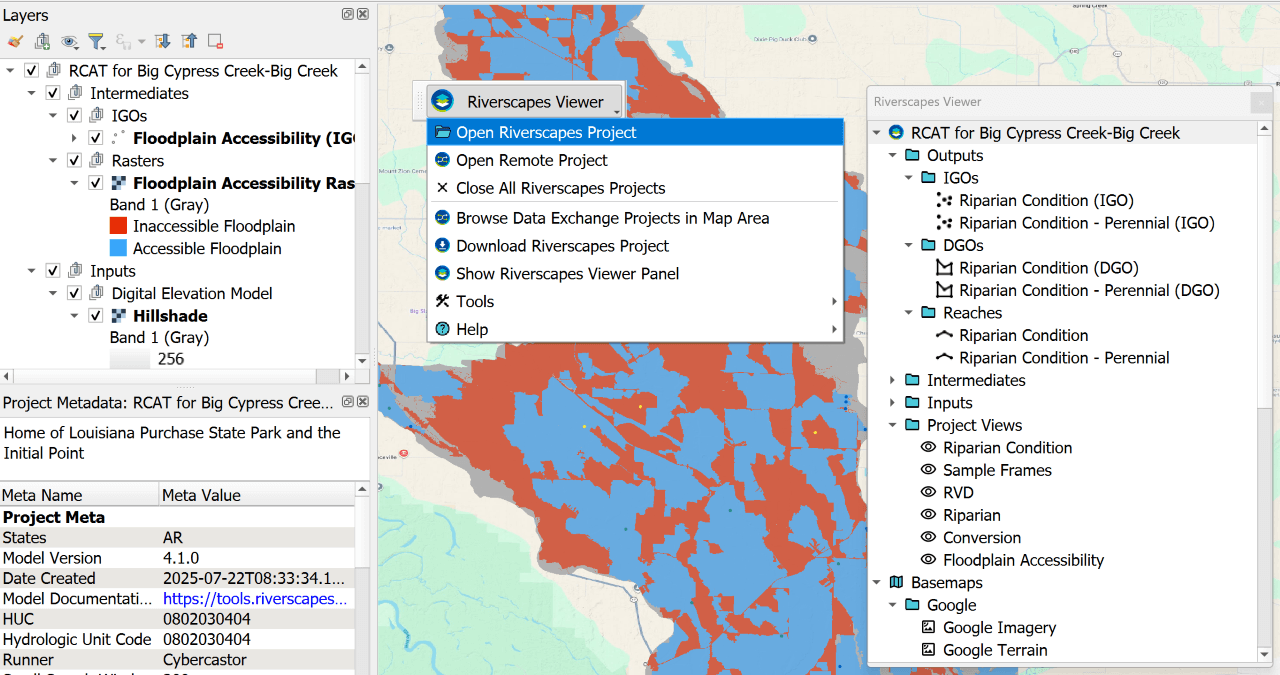The height and width of the screenshot is (675, 1280).
Task: Click the Add Group icon in Layers
Action: coord(42,41)
